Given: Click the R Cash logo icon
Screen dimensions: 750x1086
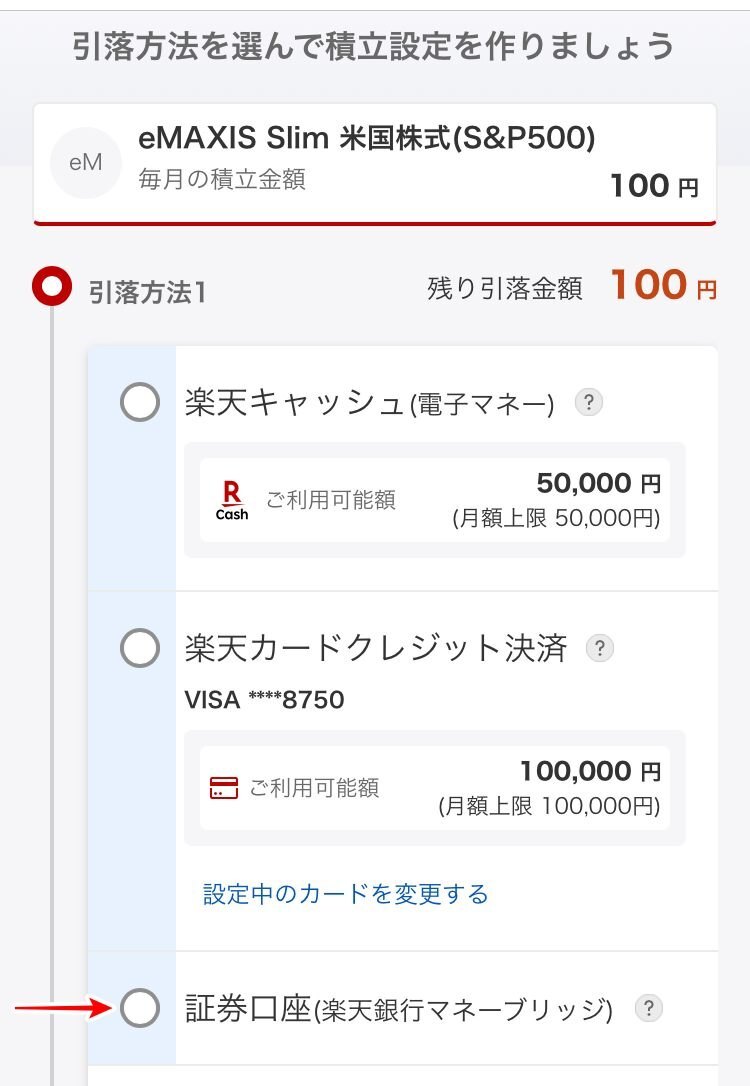Looking at the screenshot, I should (231, 500).
